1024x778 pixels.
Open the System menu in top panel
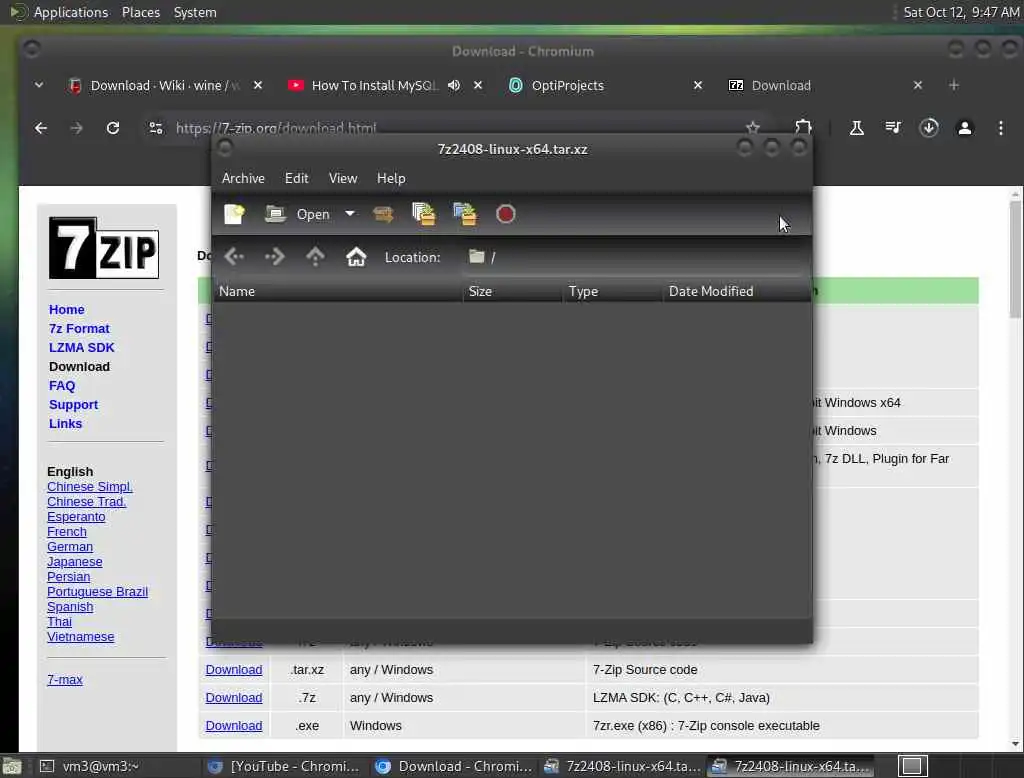coord(195,12)
